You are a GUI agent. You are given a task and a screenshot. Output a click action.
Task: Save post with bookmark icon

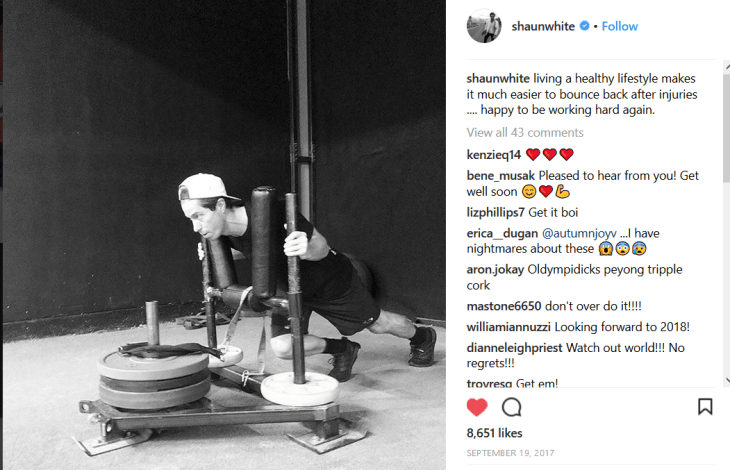[705, 407]
